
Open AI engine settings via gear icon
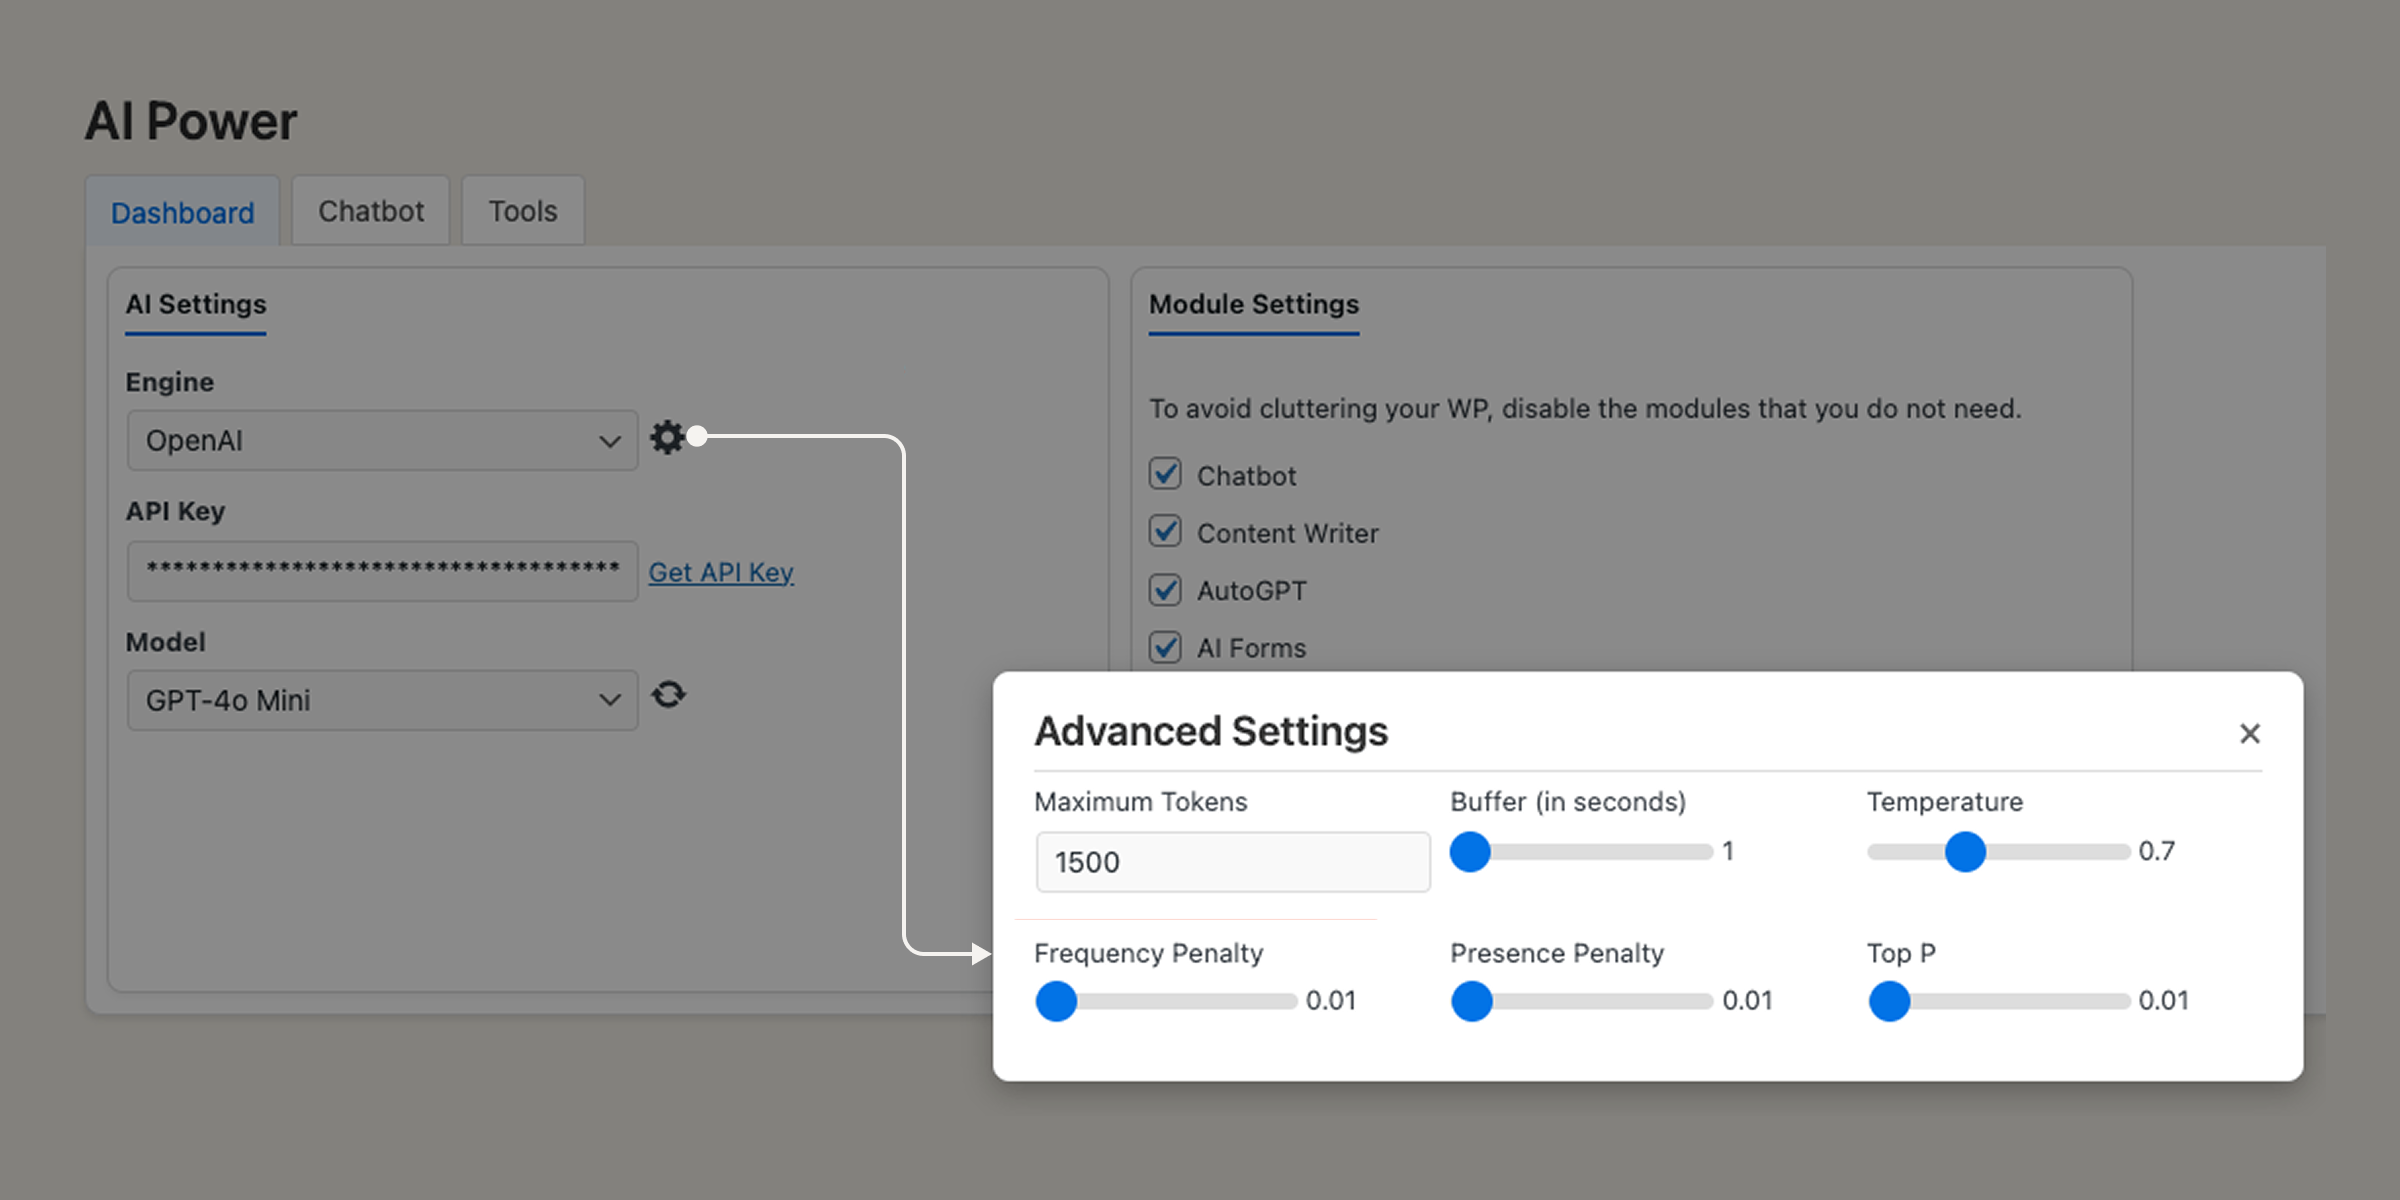coord(668,438)
